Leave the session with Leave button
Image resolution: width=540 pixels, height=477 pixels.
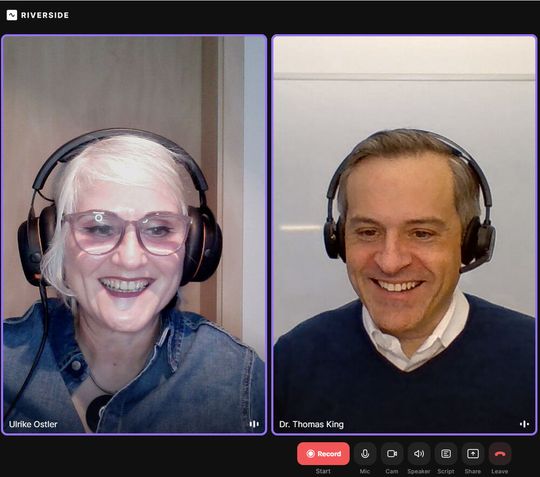click(x=500, y=454)
